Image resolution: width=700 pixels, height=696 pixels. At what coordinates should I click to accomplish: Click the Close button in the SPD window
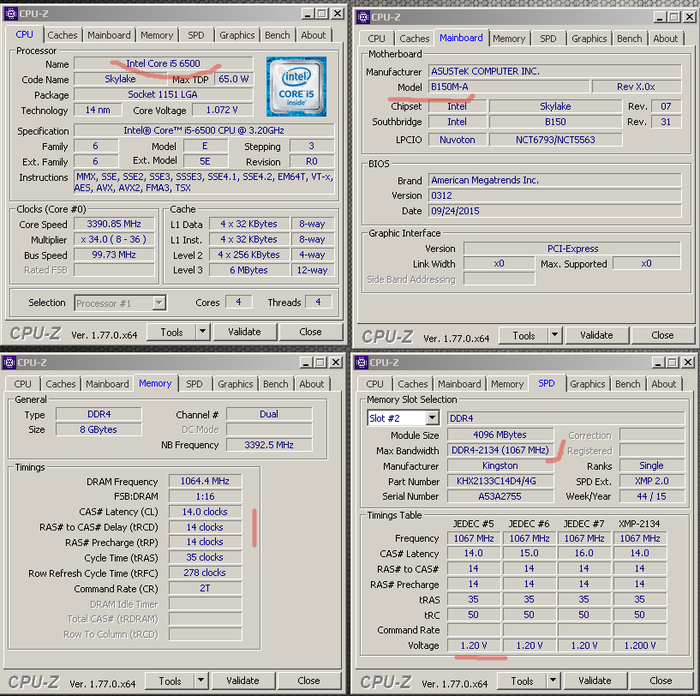tap(661, 681)
